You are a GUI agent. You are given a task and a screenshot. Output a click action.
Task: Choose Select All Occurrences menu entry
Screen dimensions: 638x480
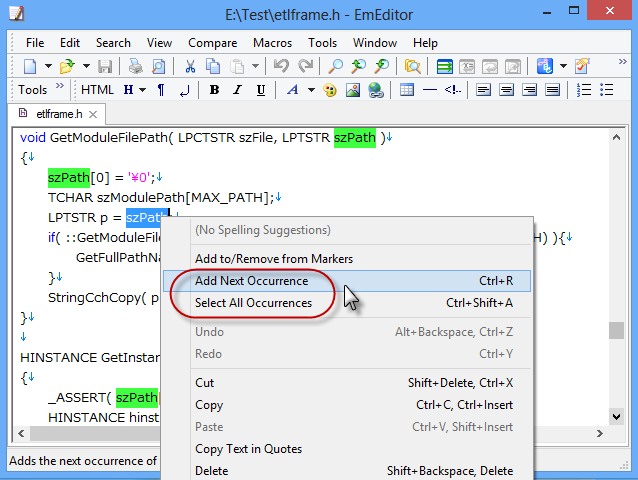(x=347, y=303)
